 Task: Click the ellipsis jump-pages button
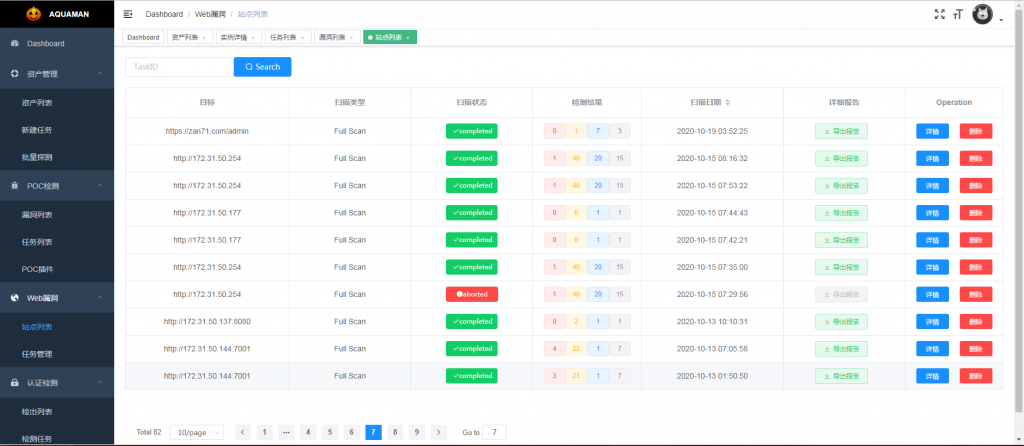(x=286, y=432)
